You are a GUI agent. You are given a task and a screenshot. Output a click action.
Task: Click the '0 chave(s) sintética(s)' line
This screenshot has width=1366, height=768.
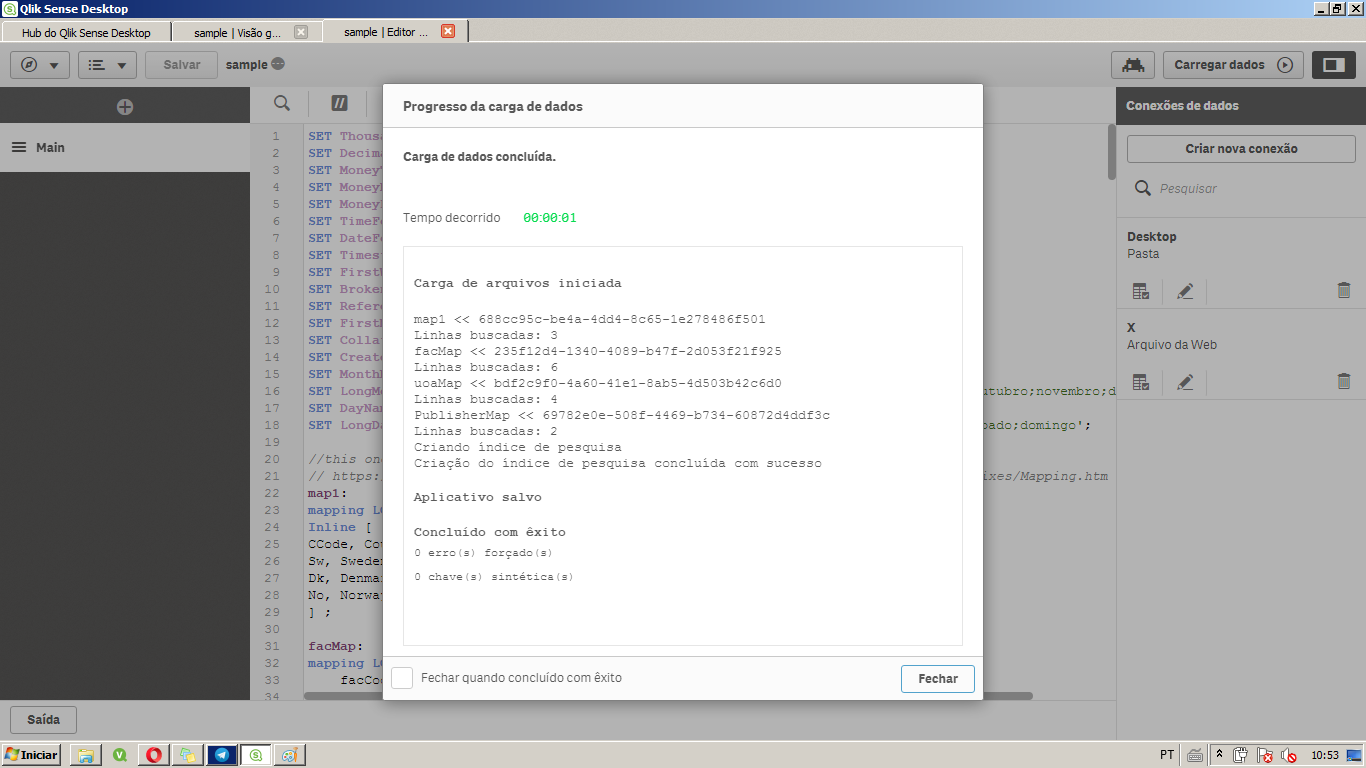pyautogui.click(x=494, y=577)
